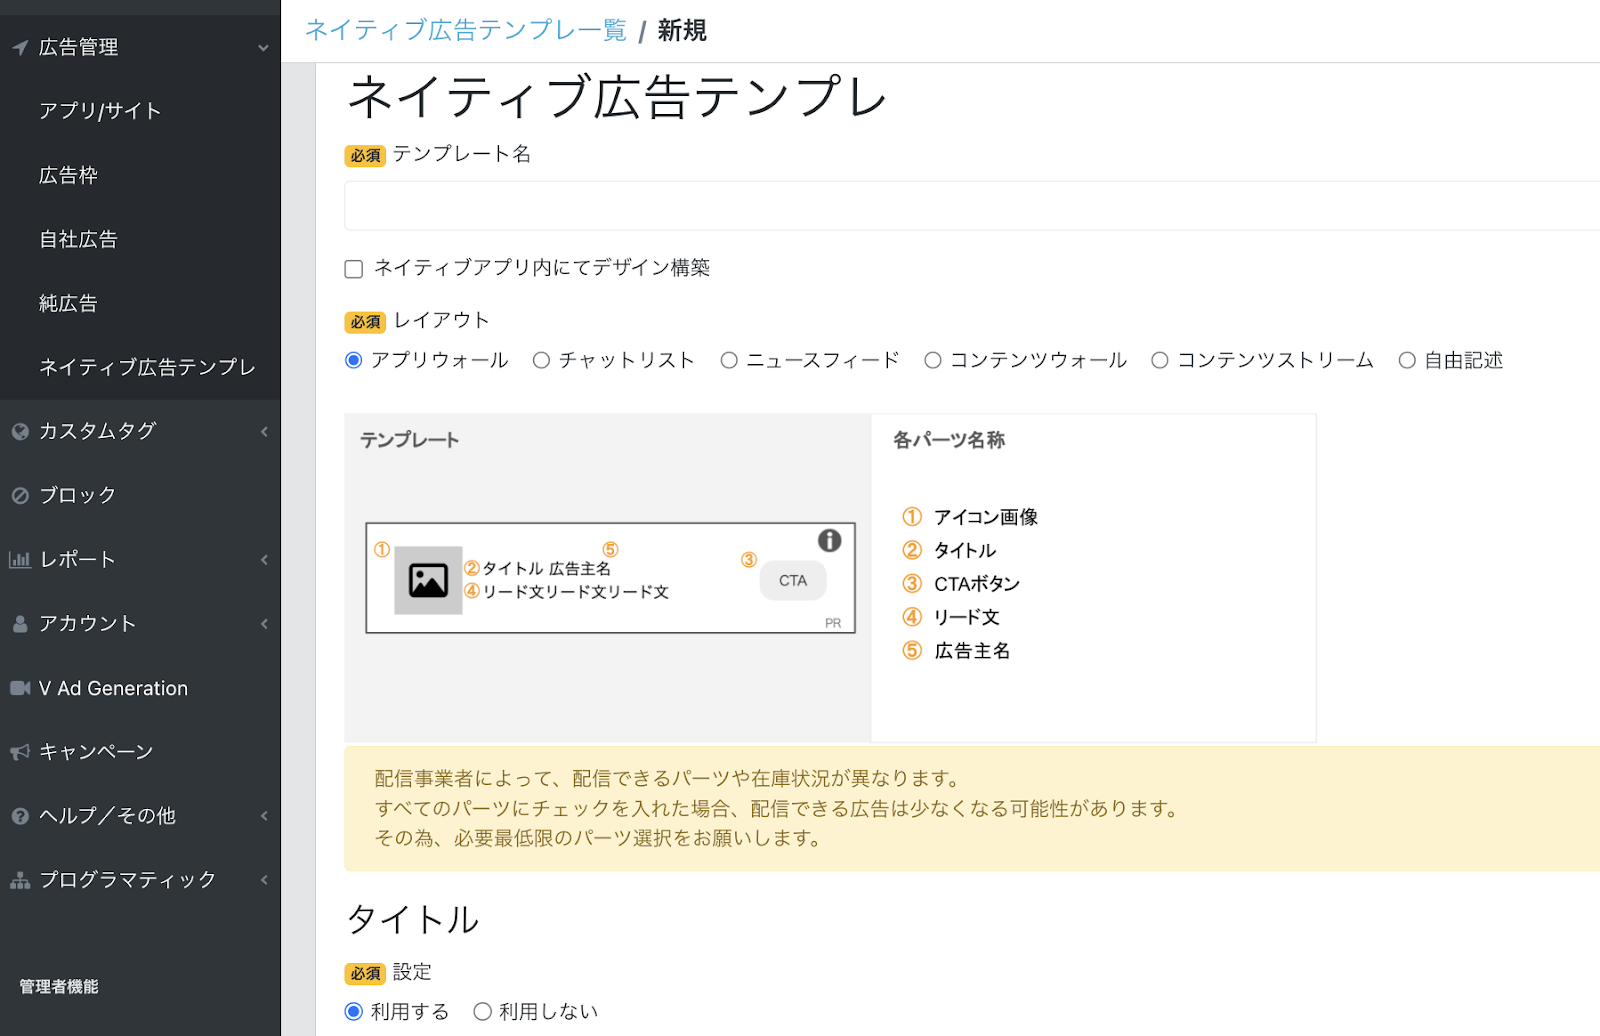Select ネイティブ広告テンプレ in the sidebar
Viewport: 1600px width, 1036px height.
click(x=146, y=367)
